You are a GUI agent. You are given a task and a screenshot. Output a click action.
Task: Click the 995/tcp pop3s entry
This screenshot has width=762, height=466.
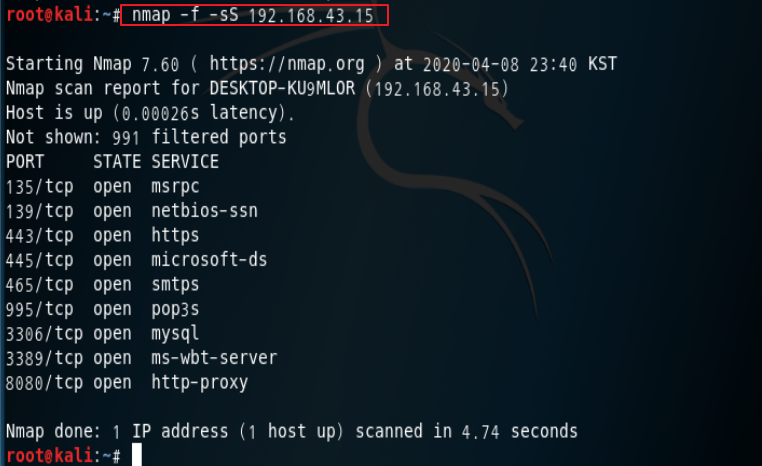[103, 309]
